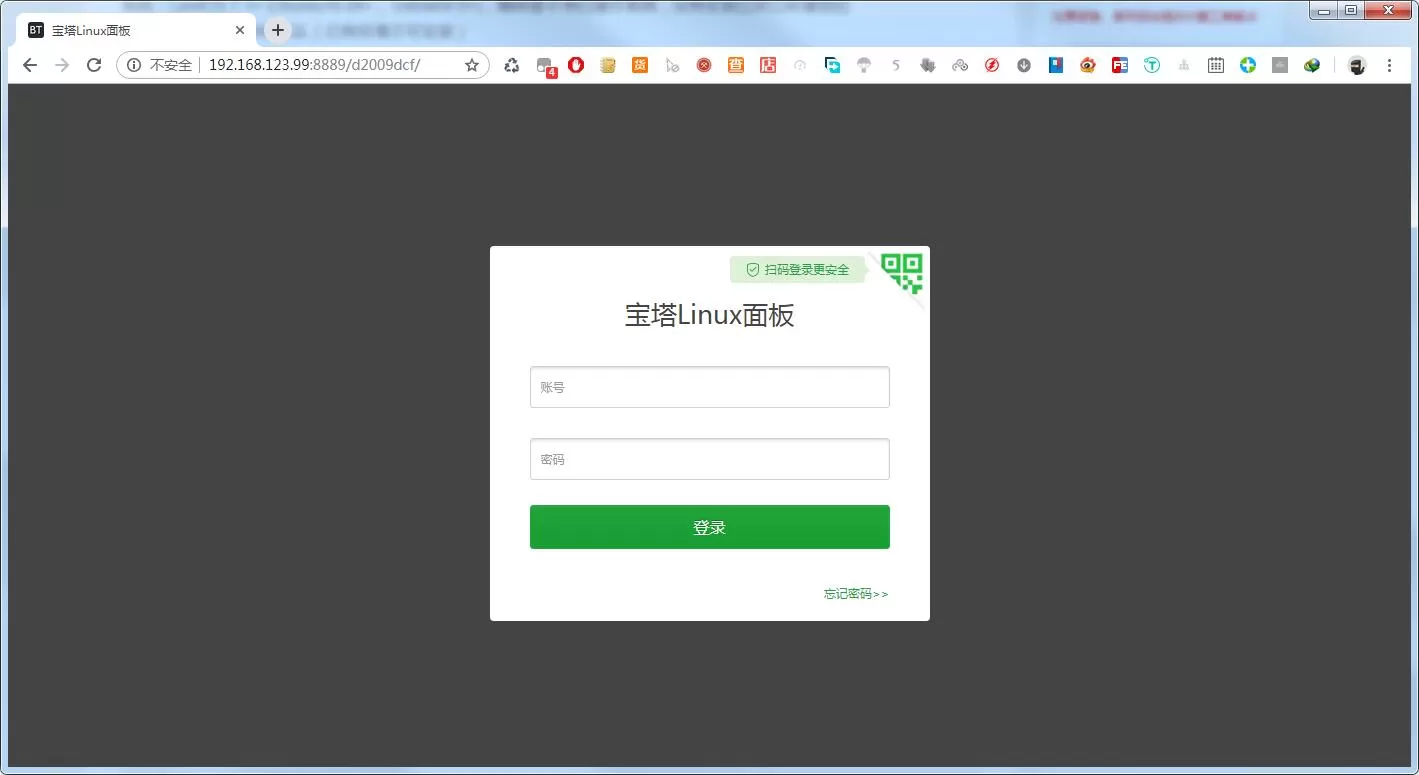Open the 忘记密码 link
Image resolution: width=1419 pixels, height=775 pixels.
(856, 594)
